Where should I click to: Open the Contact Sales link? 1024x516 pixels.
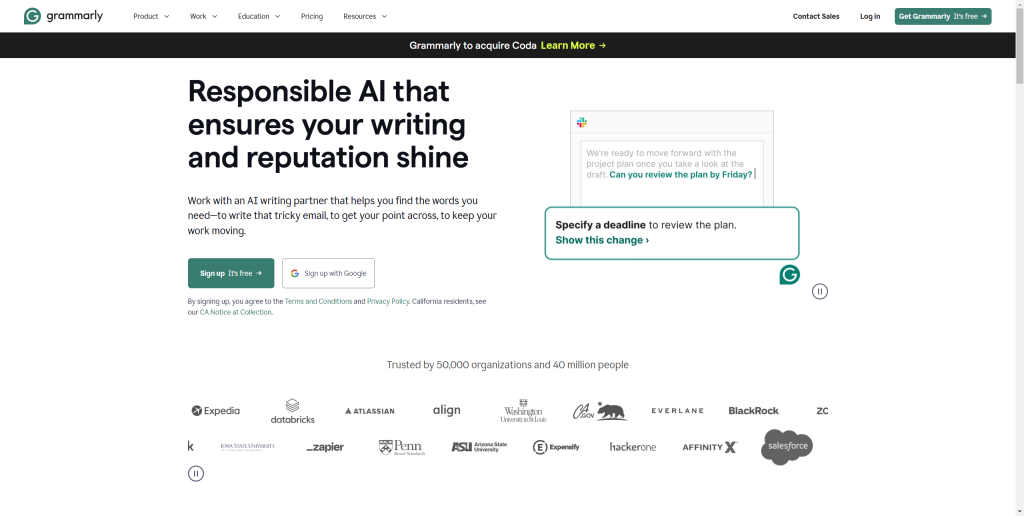[x=816, y=16]
